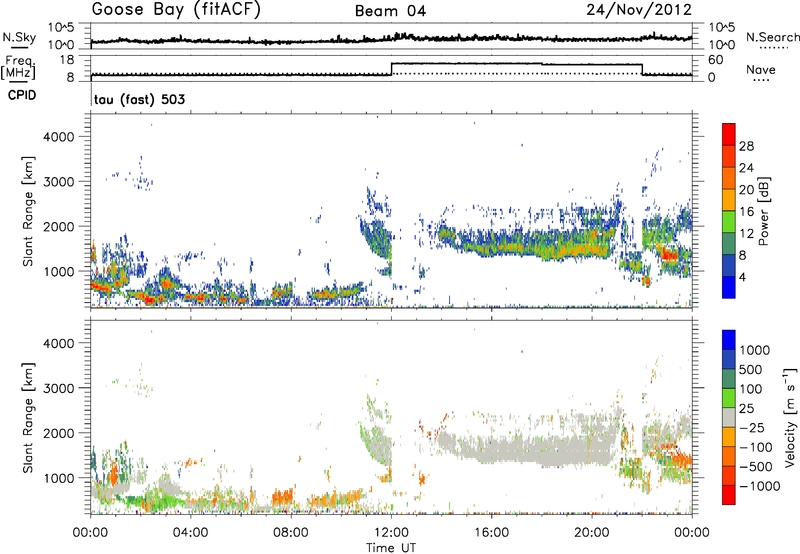
Task: Pick the gray segment of velocity colorbar
Action: [729, 418]
